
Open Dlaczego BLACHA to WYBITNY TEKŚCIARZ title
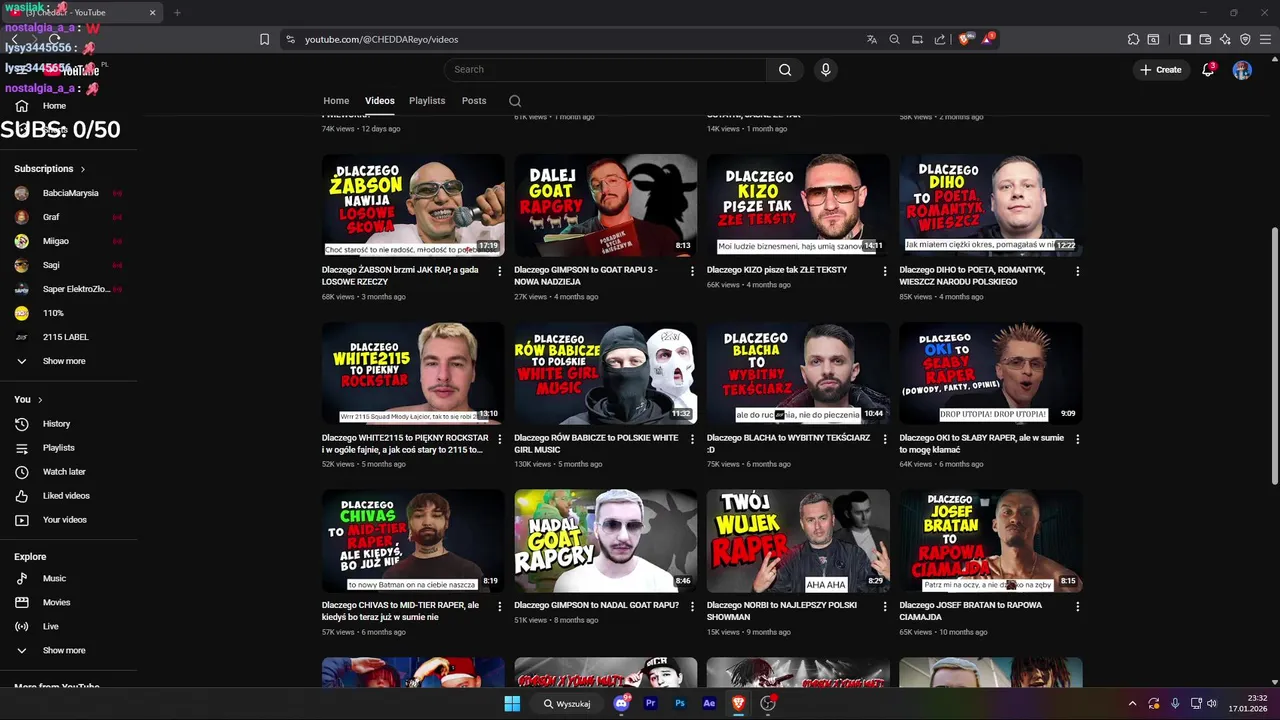(x=789, y=444)
